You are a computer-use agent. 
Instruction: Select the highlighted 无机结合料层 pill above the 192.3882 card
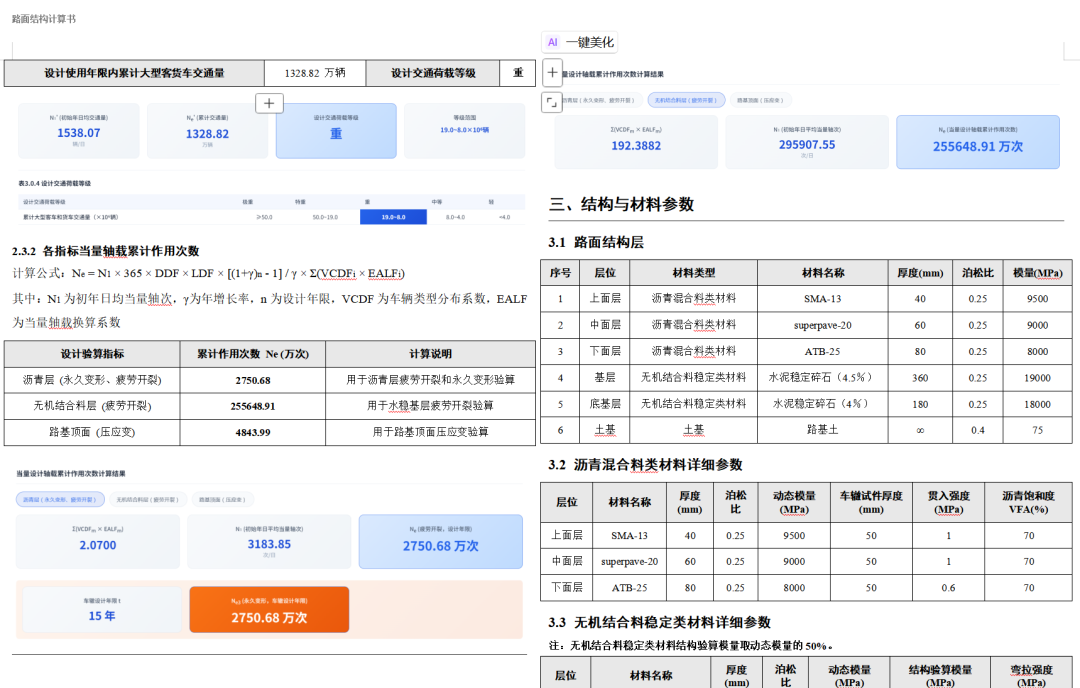(685, 101)
